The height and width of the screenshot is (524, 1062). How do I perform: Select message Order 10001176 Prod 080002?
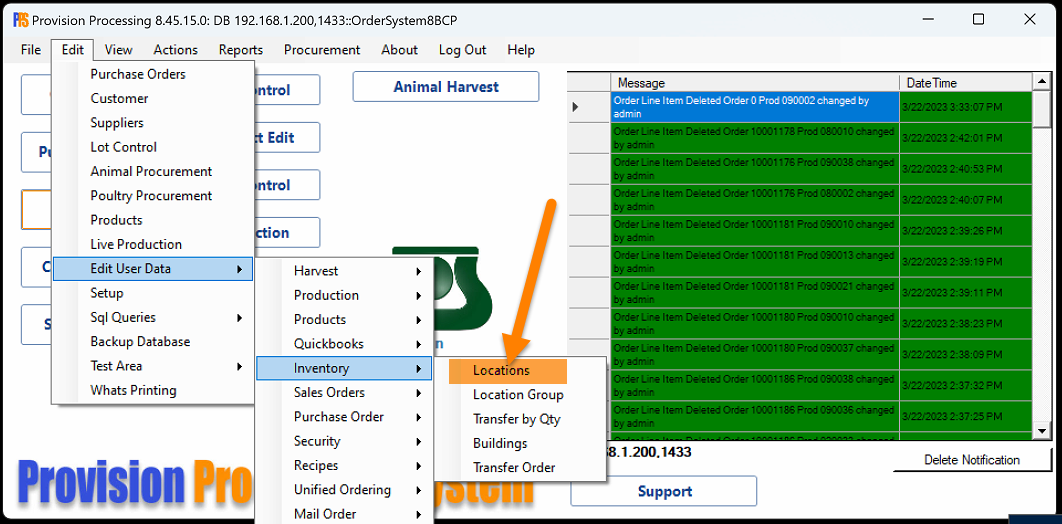click(x=755, y=200)
